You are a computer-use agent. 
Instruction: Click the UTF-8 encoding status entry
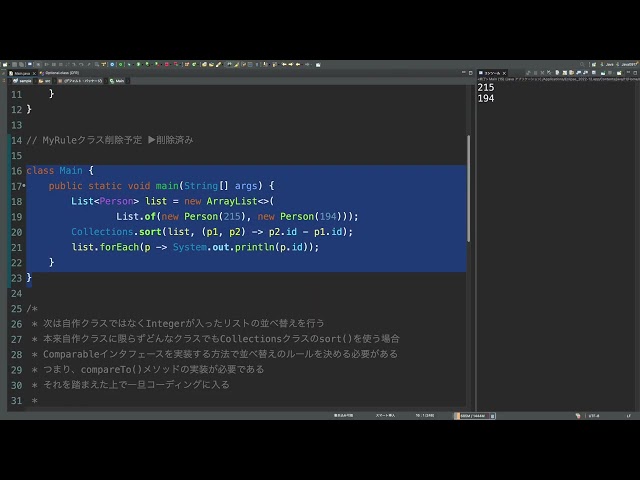594,416
